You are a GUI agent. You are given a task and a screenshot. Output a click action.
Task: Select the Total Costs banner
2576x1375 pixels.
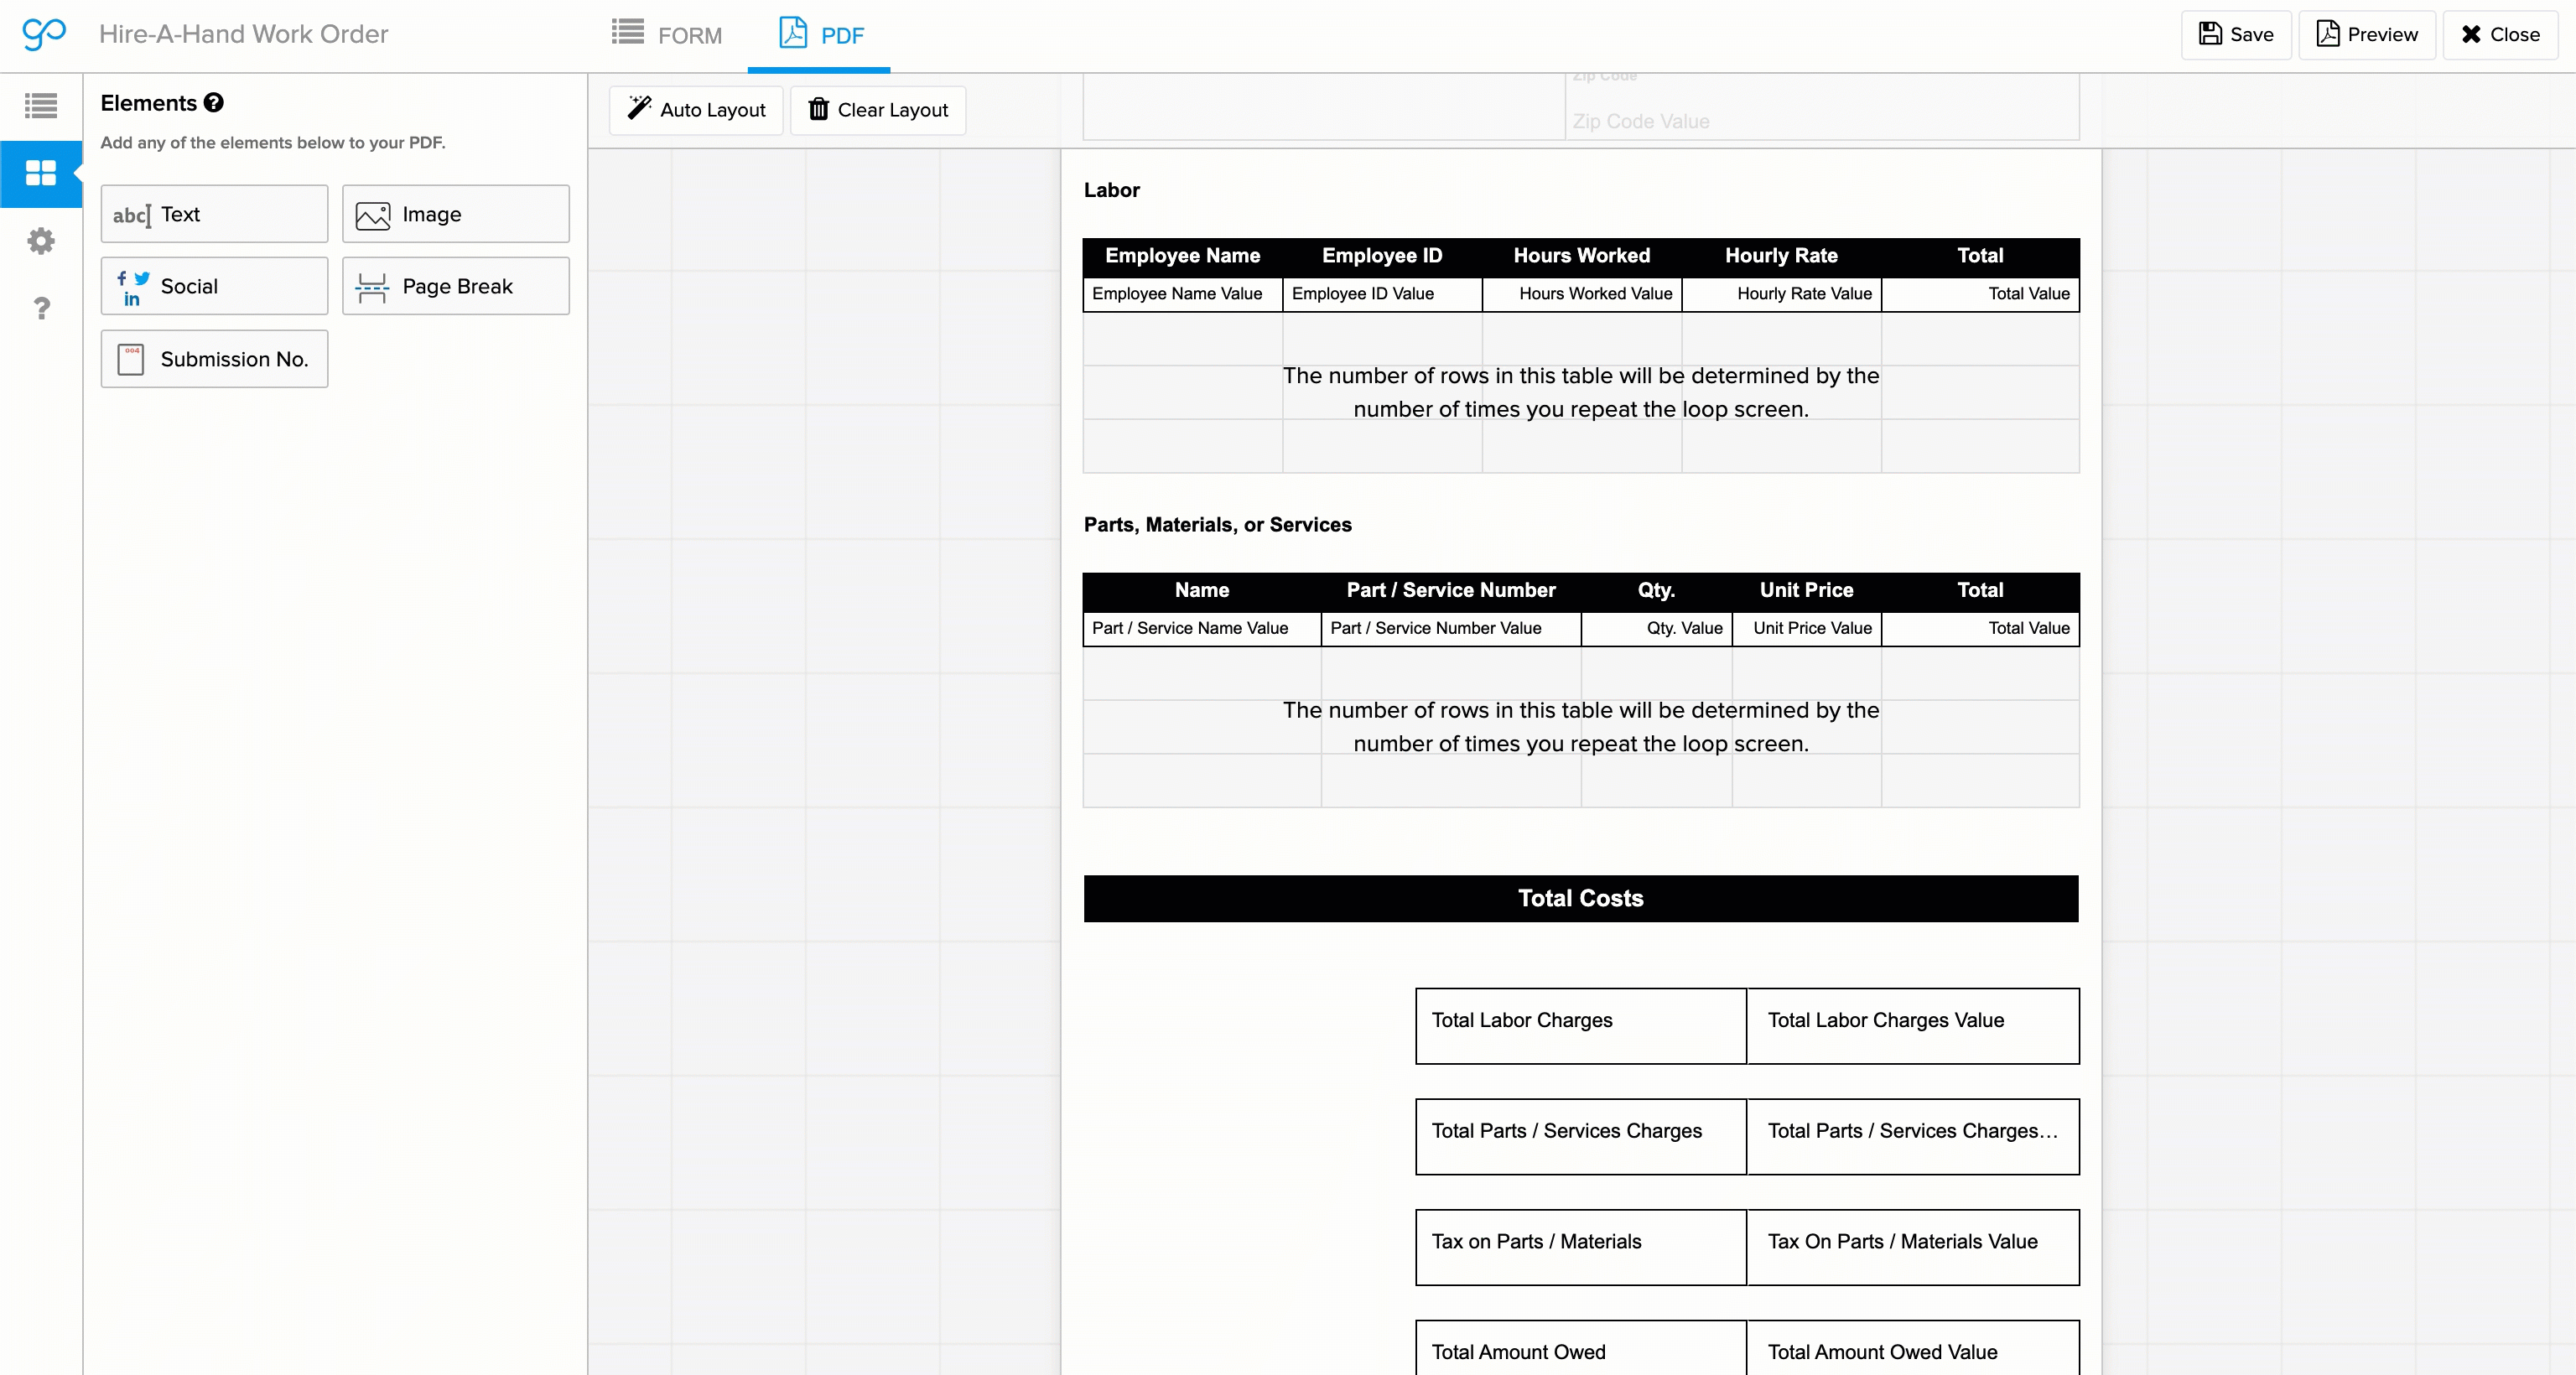1581,899
